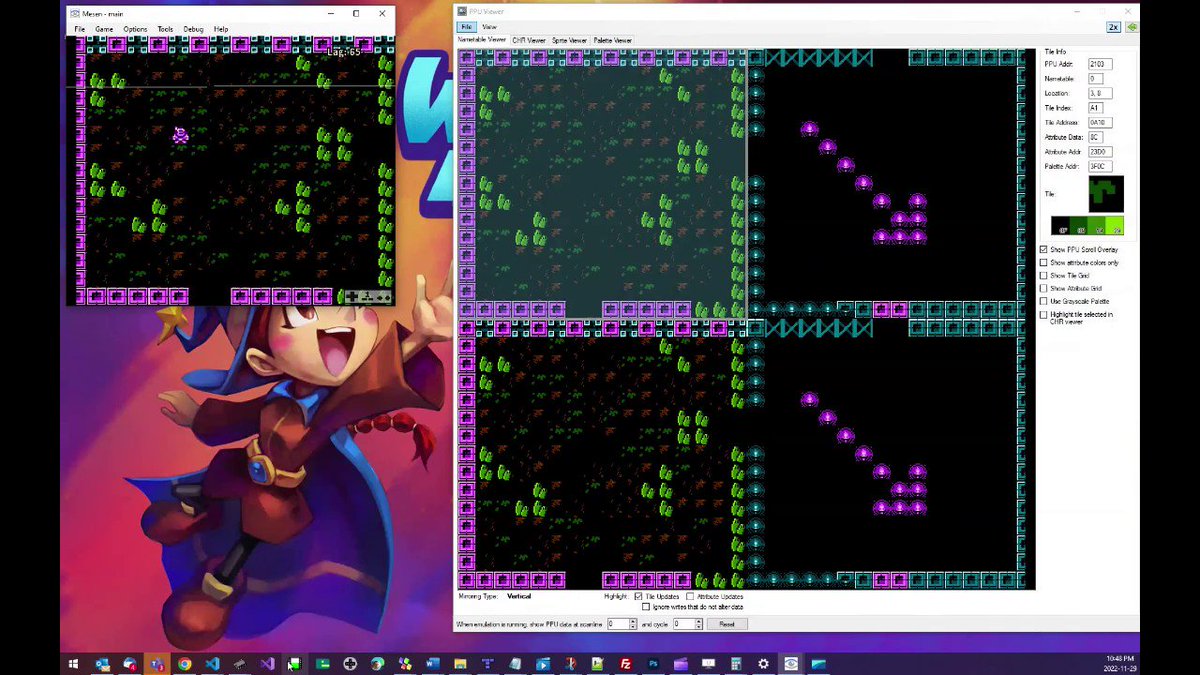The image size is (1200, 675).
Task: Open View menu in PPU Viewer
Action: click(x=489, y=27)
